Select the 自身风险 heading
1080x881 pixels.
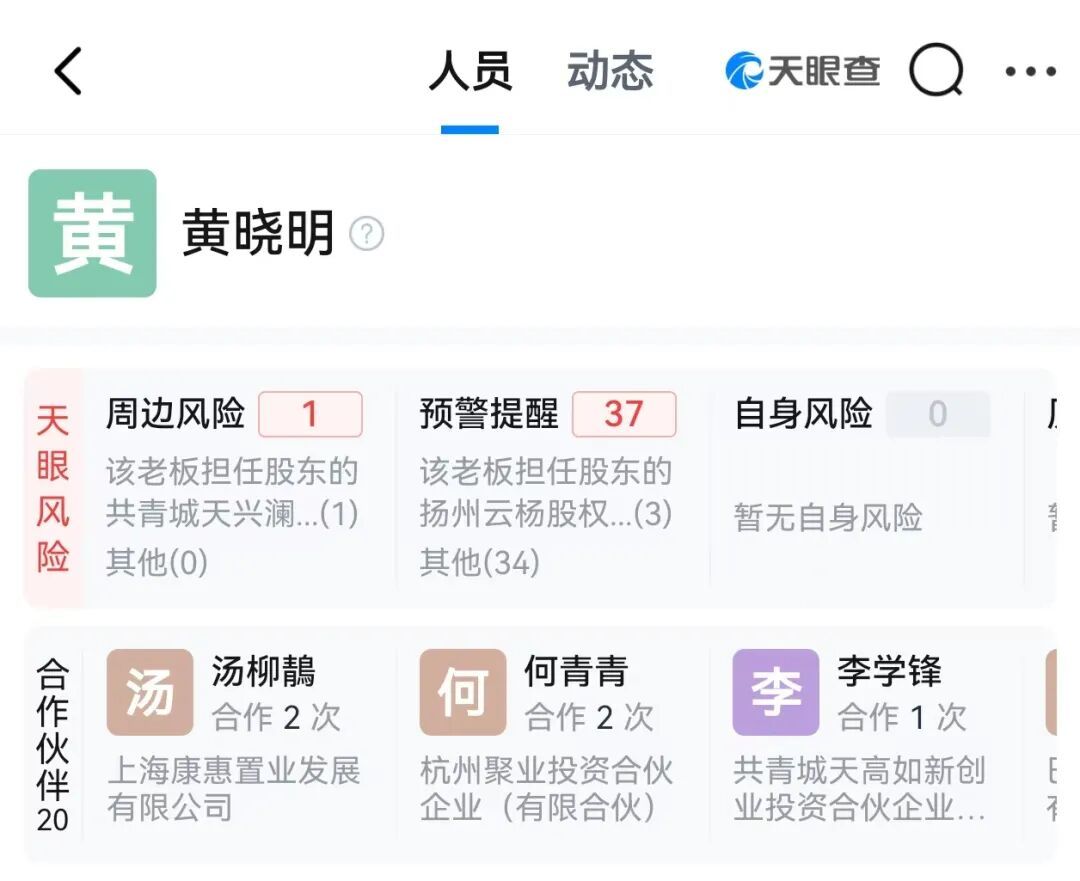click(803, 414)
